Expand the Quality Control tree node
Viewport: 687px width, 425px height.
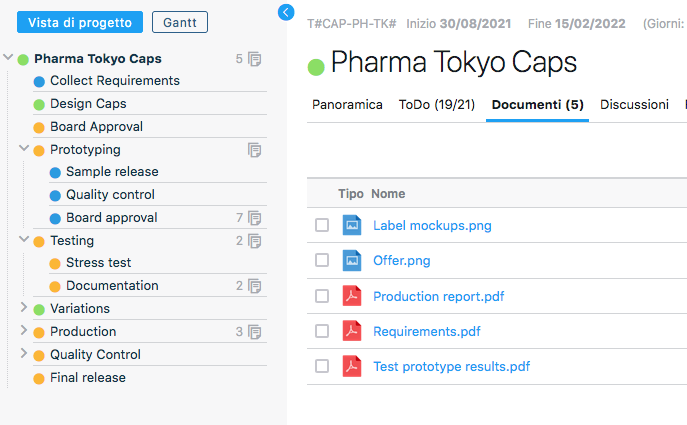click(24, 354)
